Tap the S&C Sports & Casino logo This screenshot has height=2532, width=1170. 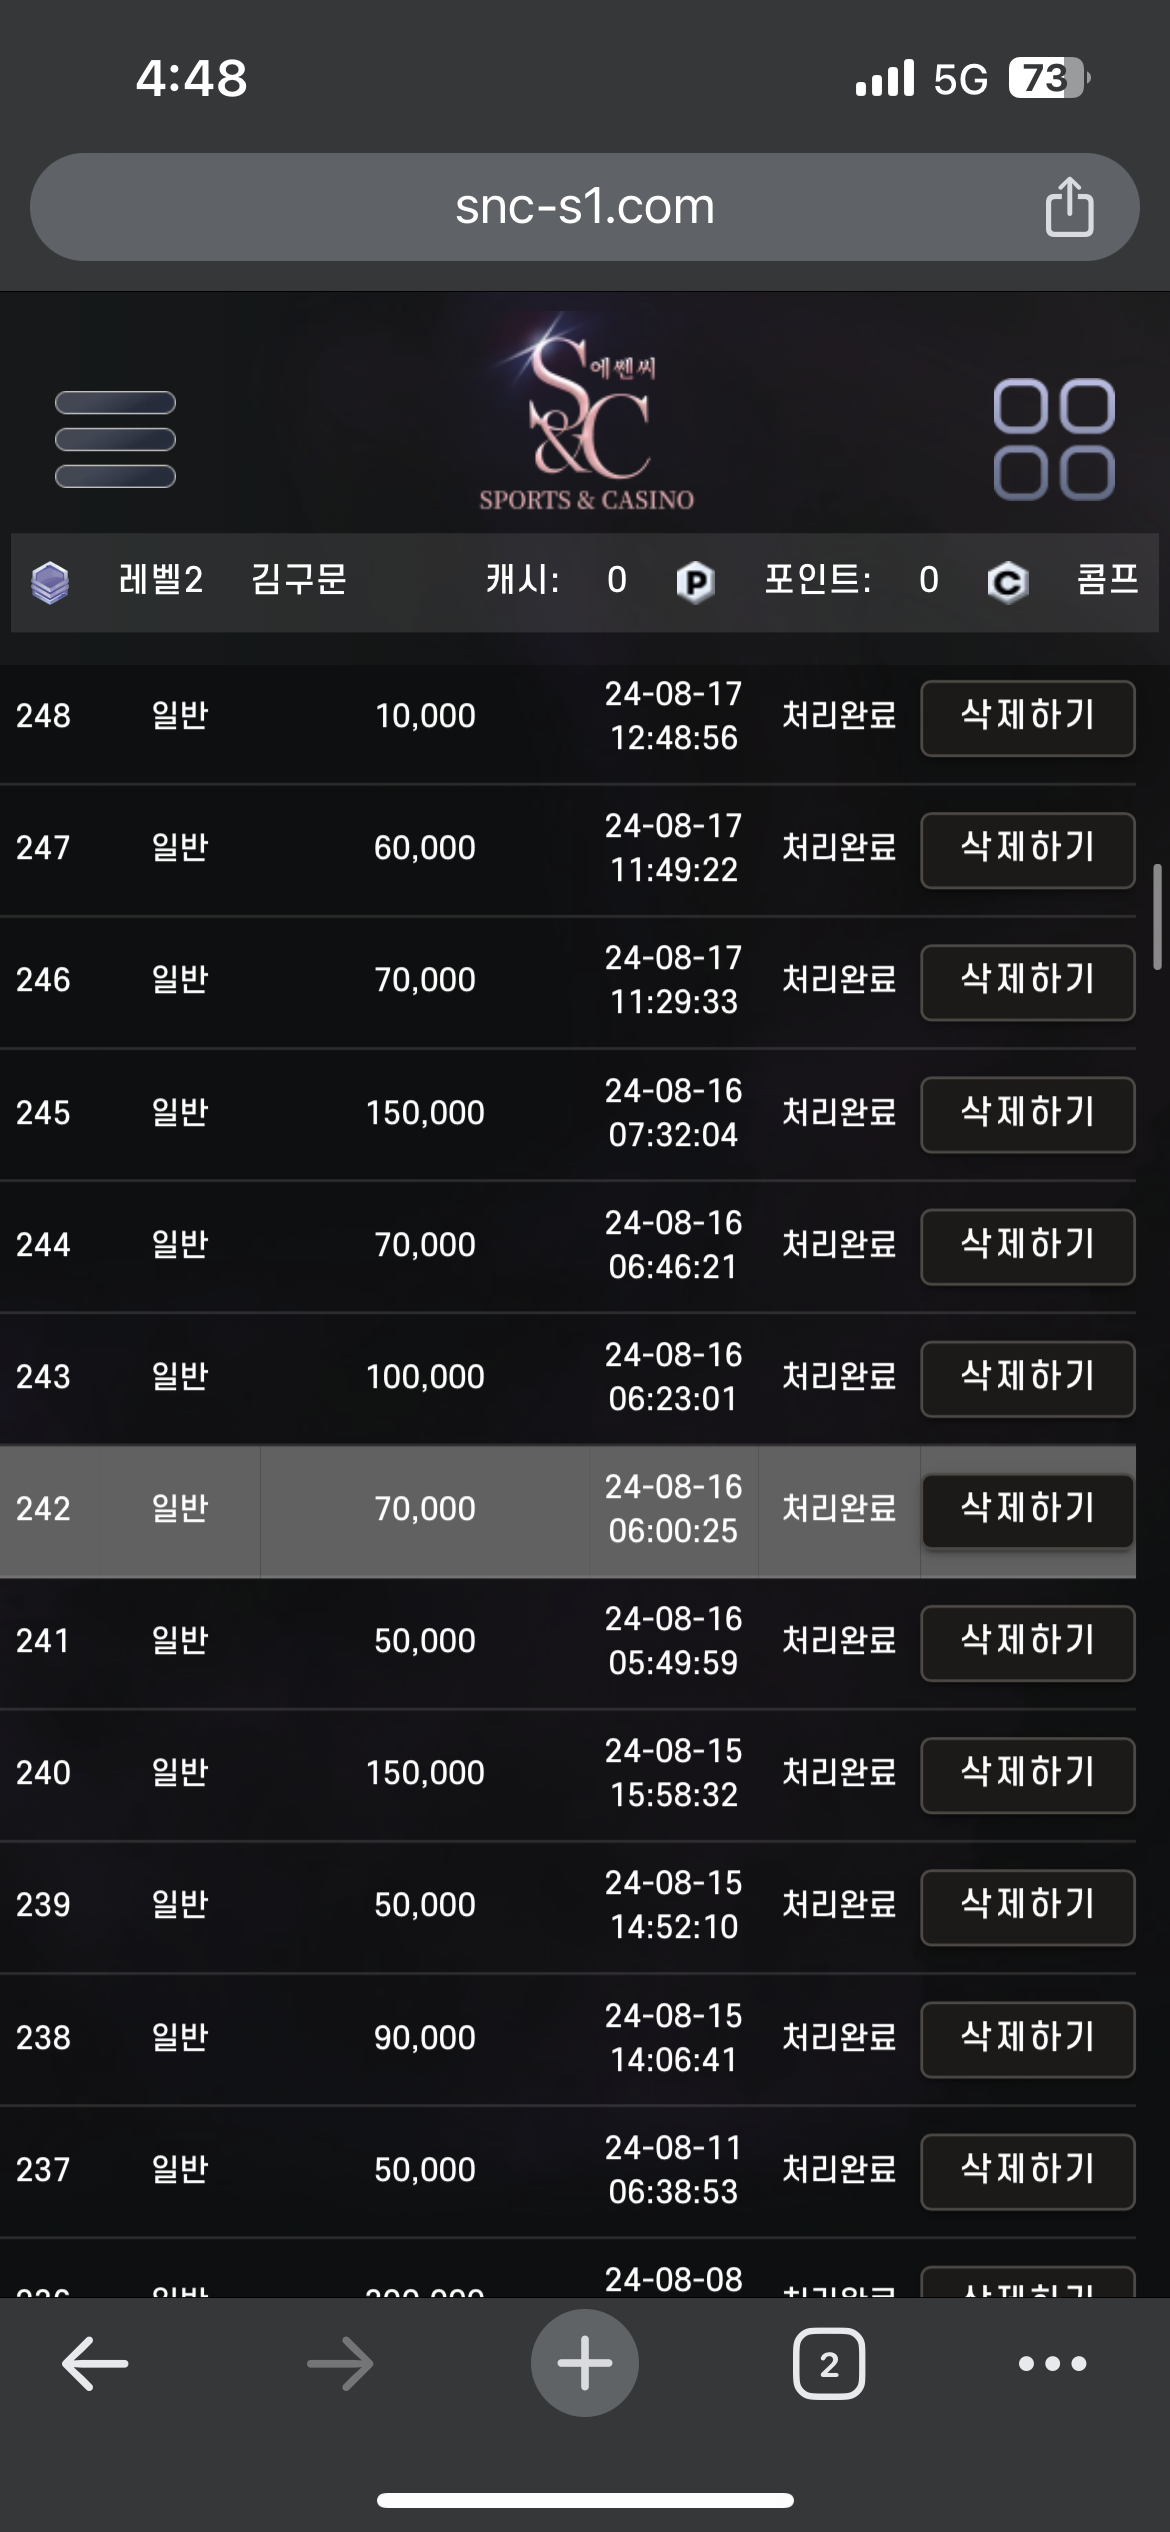586,415
